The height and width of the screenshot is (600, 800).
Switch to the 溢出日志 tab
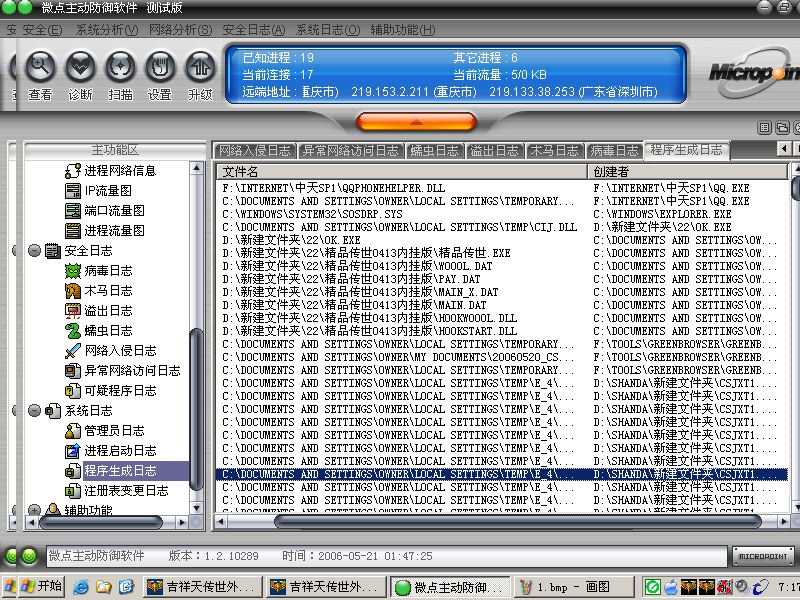[x=494, y=151]
